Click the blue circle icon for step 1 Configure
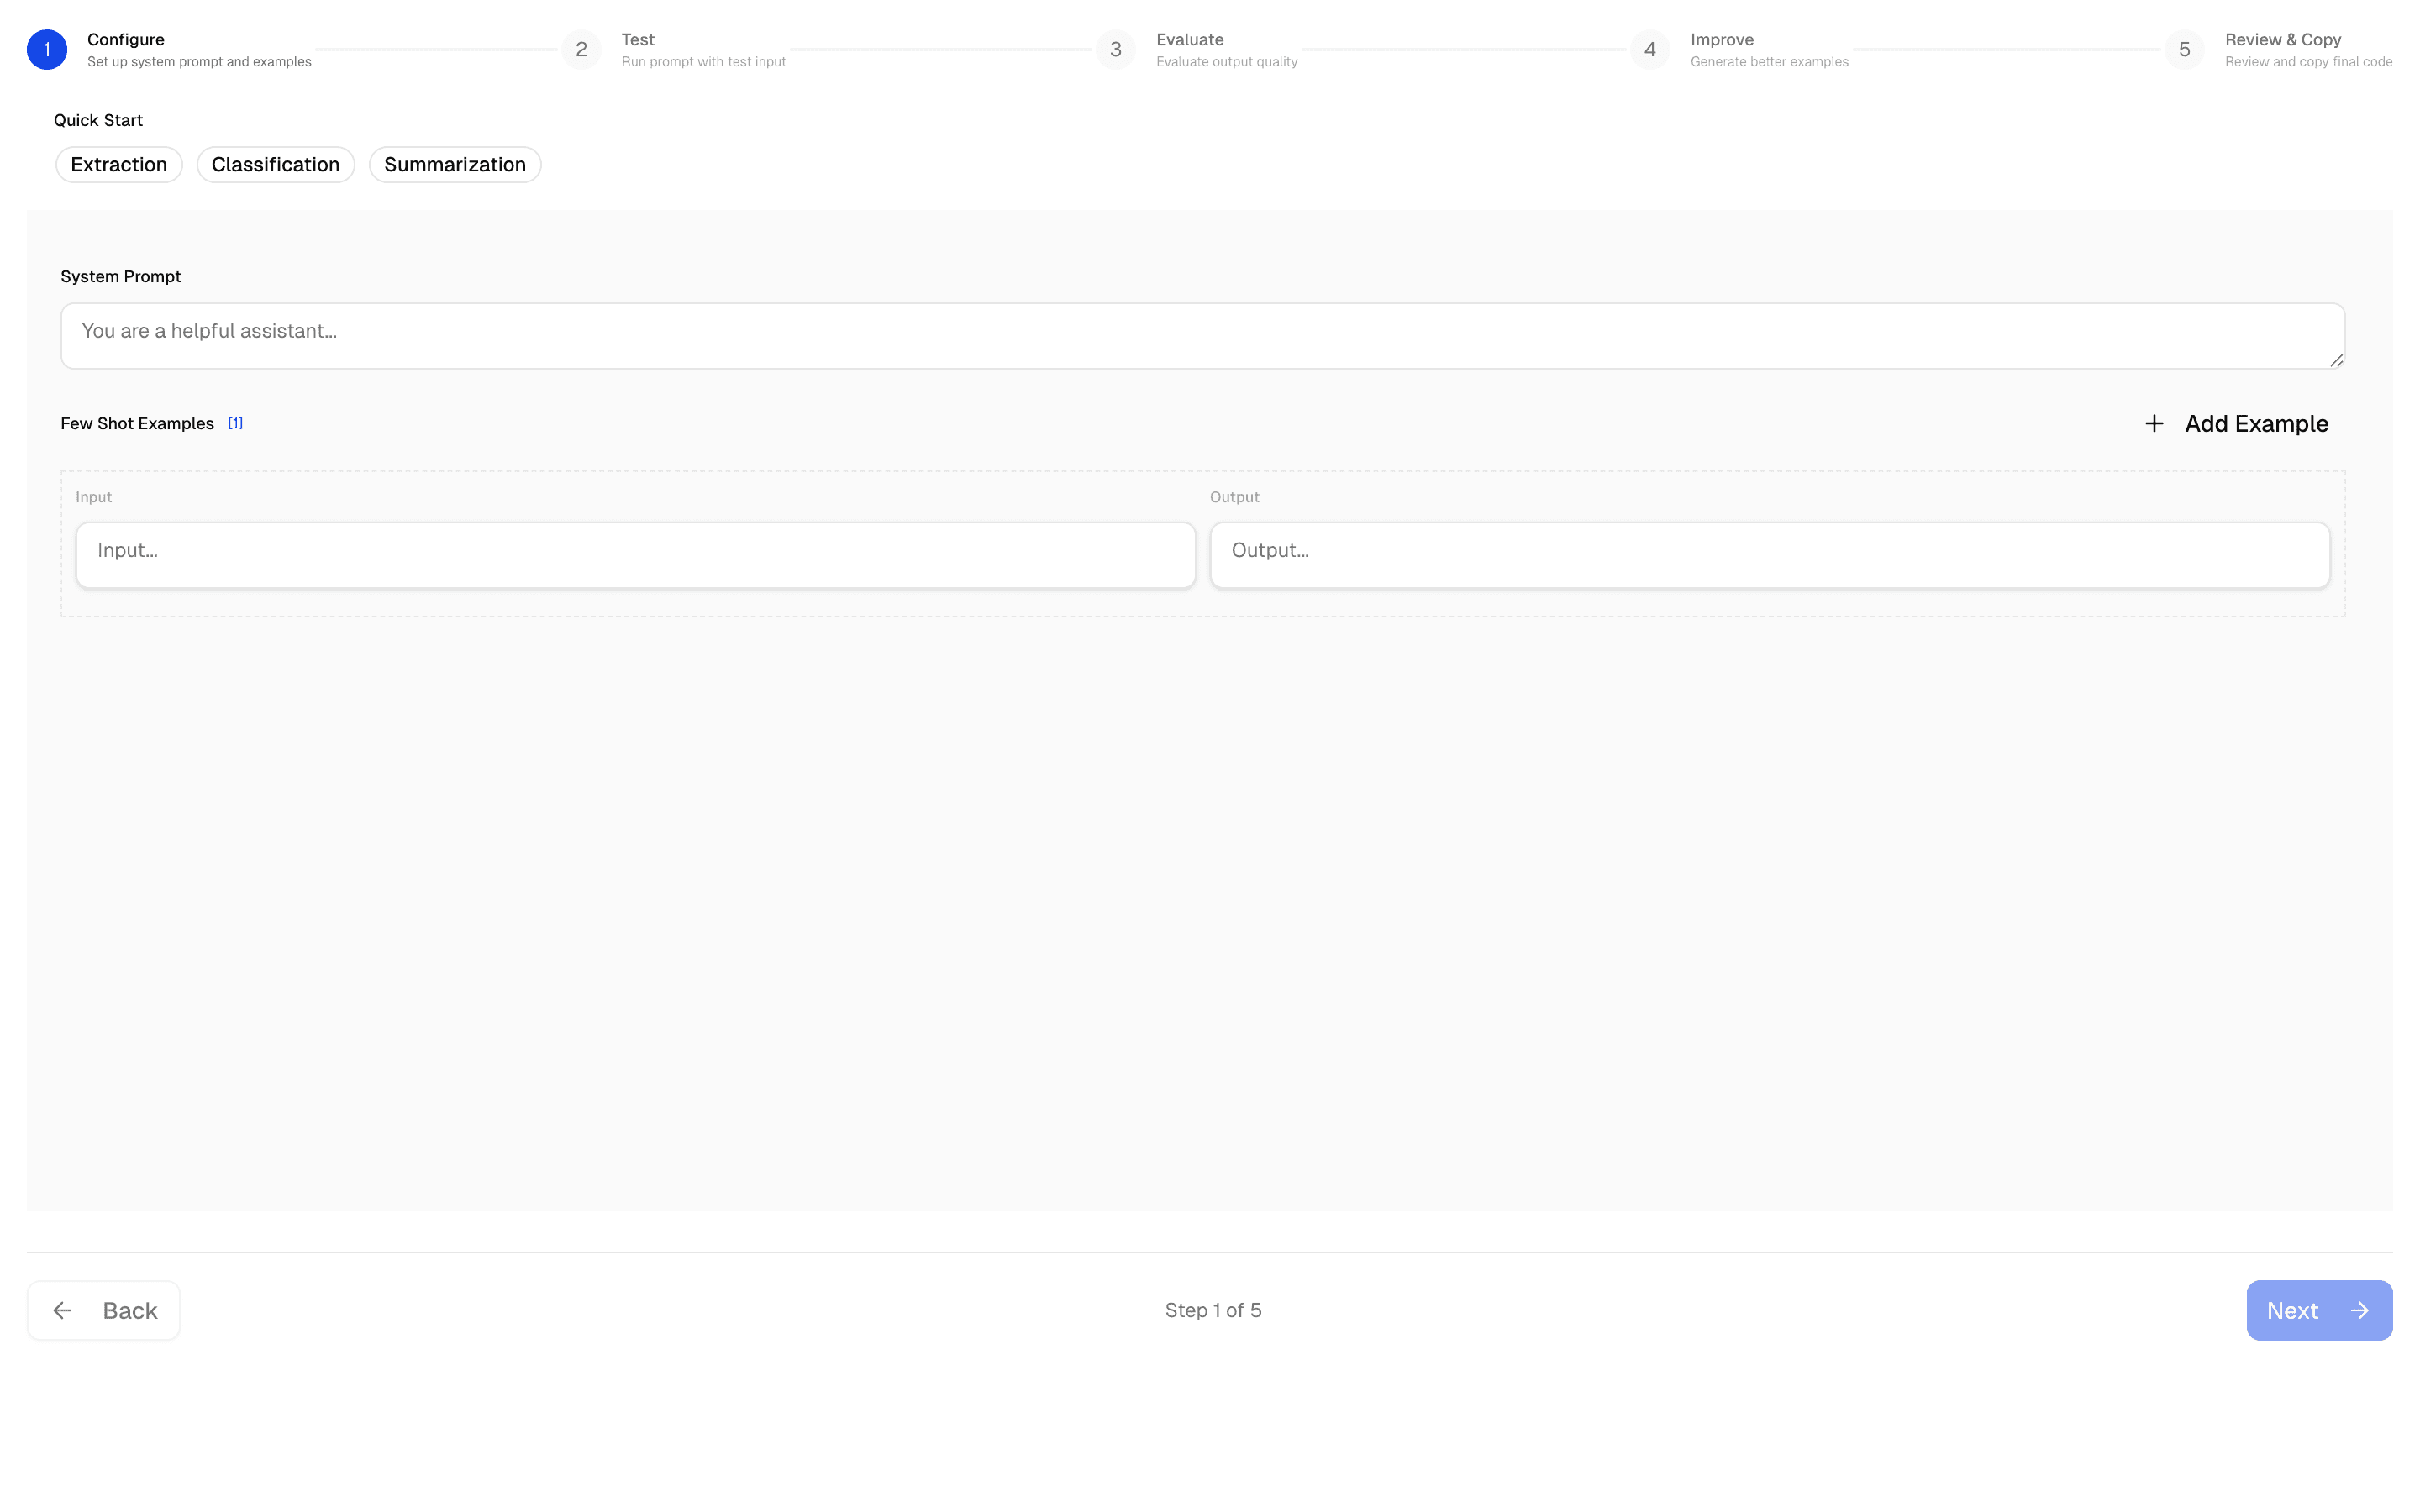 [46, 48]
